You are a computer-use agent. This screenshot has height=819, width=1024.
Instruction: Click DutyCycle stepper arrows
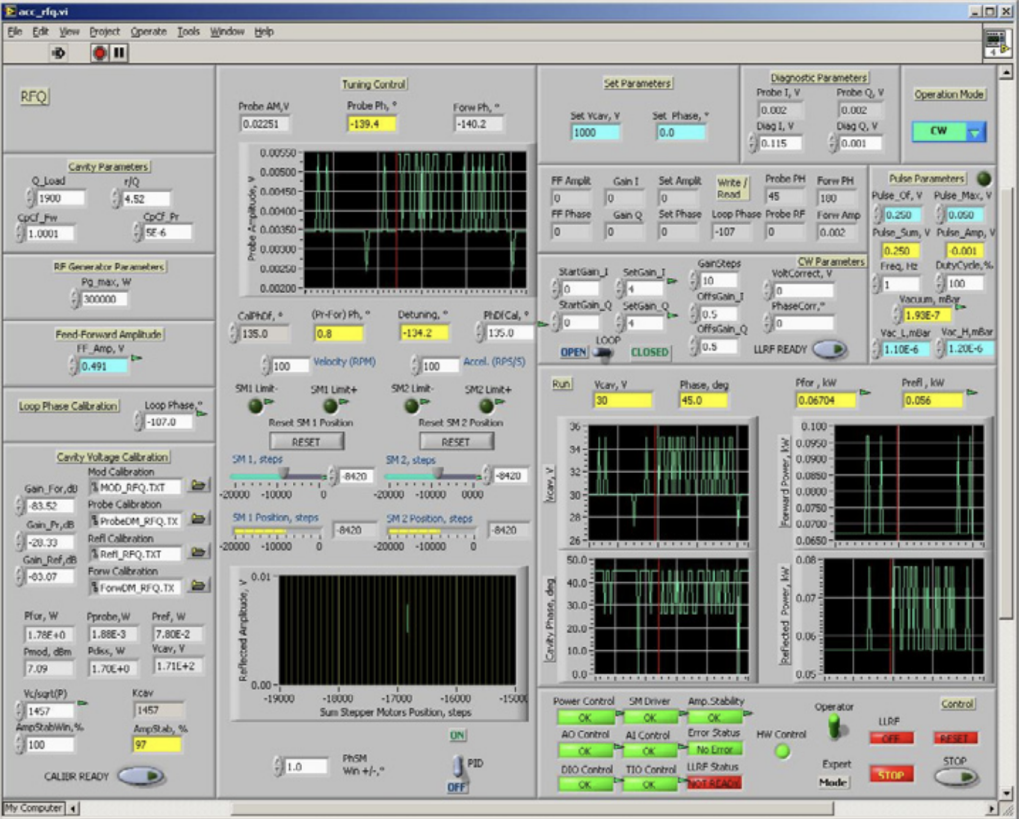pos(940,283)
